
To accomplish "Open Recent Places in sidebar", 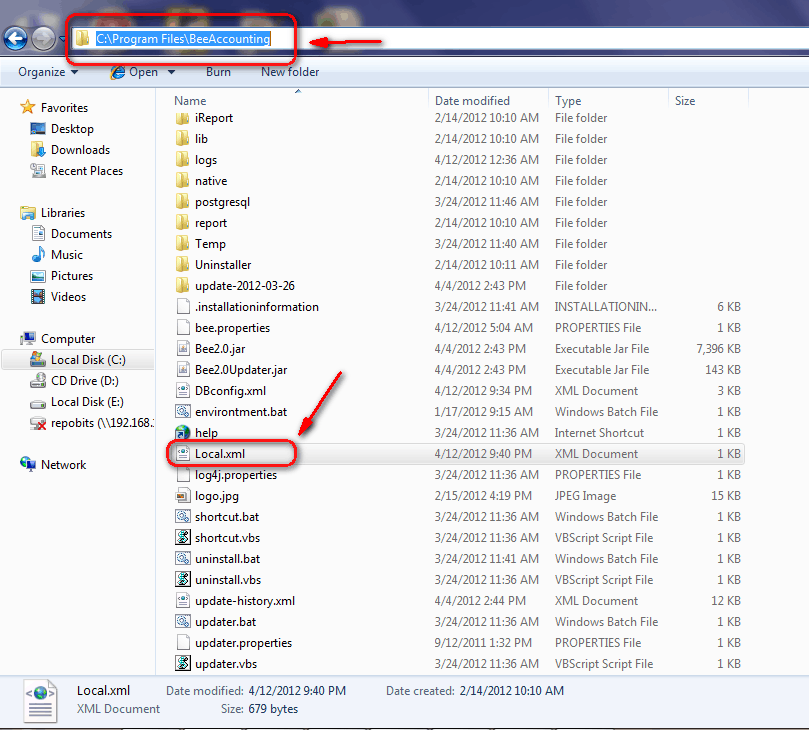I will (87, 171).
